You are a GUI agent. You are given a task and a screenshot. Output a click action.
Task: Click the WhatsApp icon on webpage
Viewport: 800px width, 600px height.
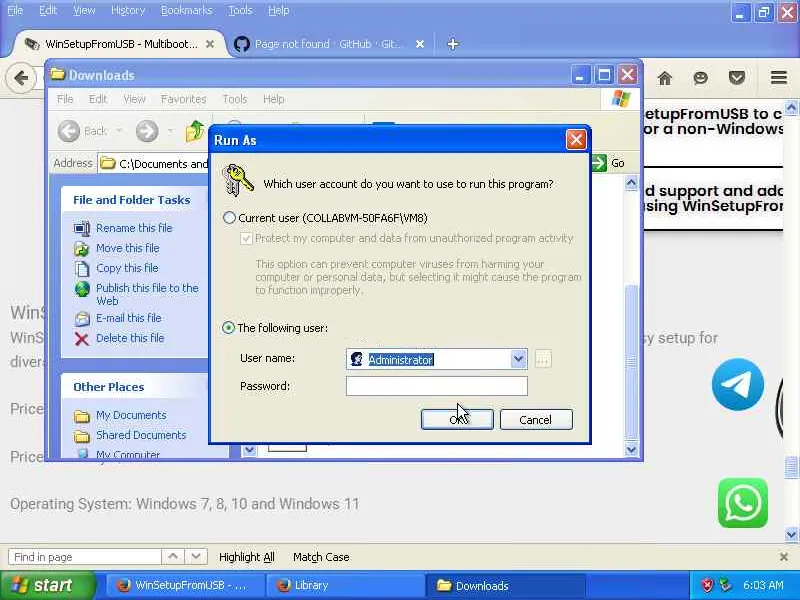tap(743, 503)
